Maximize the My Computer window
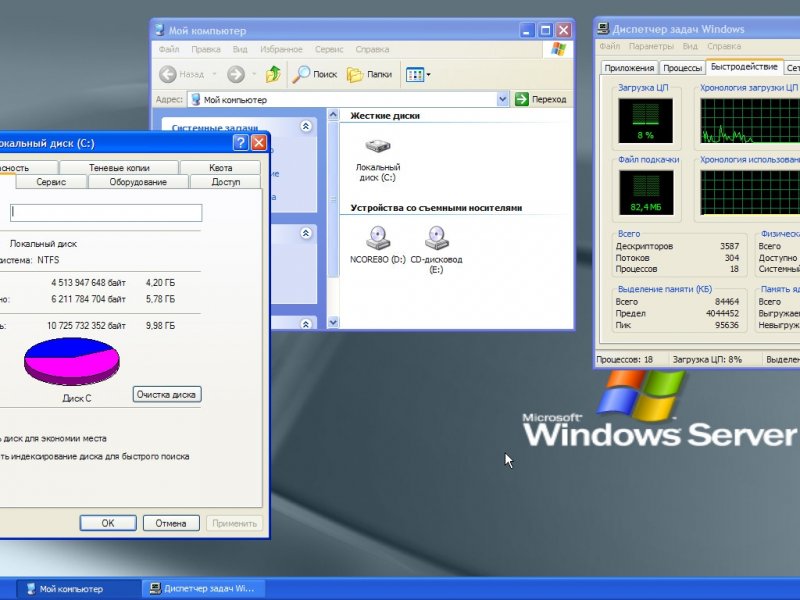The image size is (800, 600). 545,31
